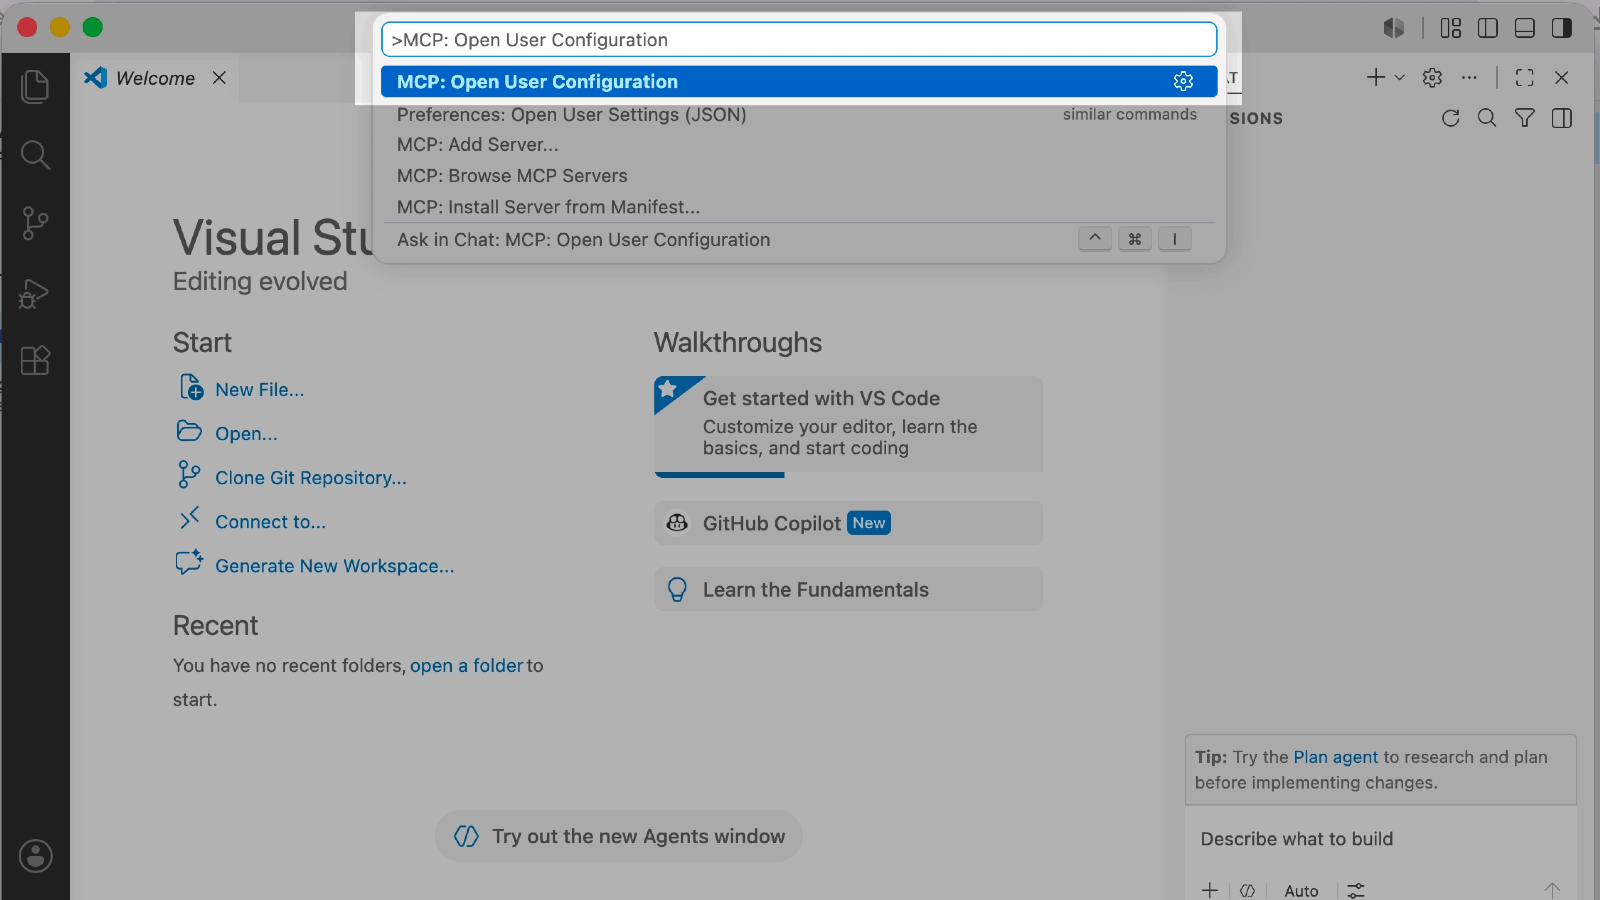Maximize the chat panel
The width and height of the screenshot is (1600, 900).
pyautogui.click(x=1525, y=77)
